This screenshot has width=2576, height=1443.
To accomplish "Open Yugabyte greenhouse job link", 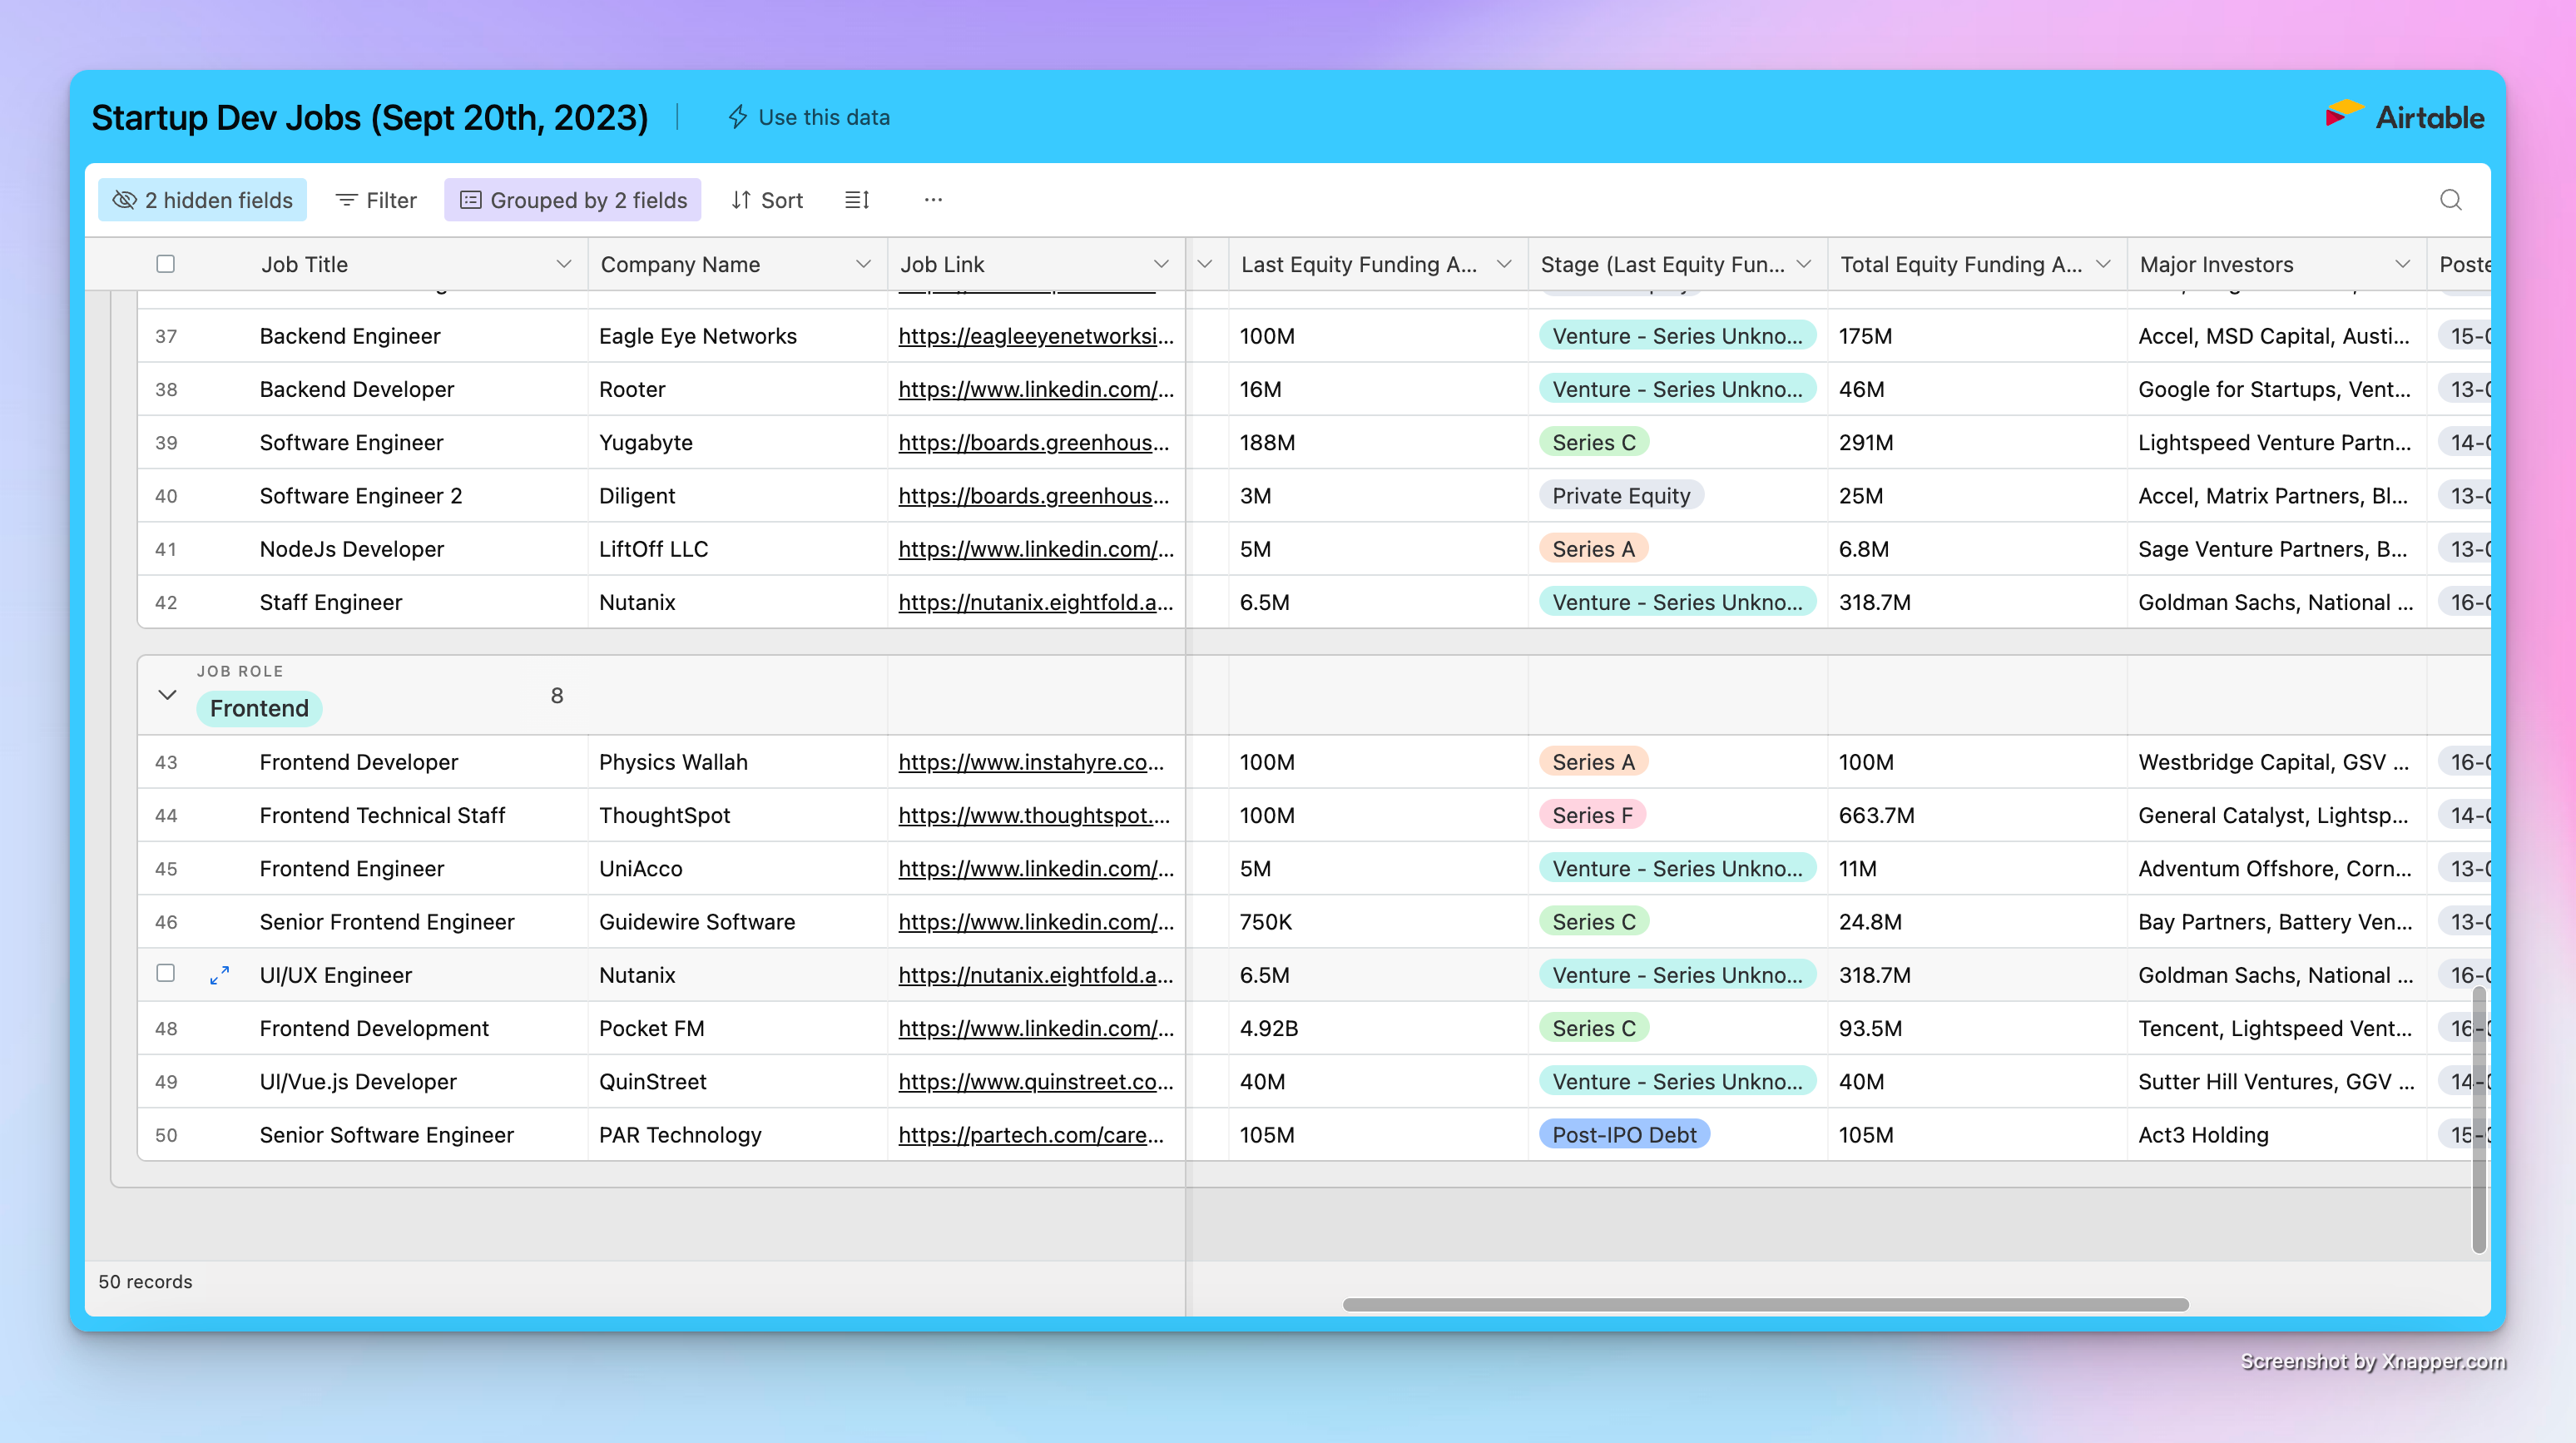I will pos(1034,442).
